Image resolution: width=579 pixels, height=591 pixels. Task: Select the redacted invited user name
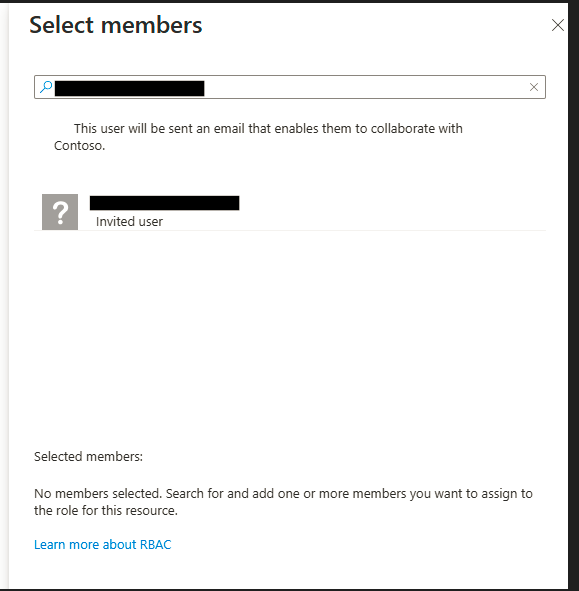164,203
